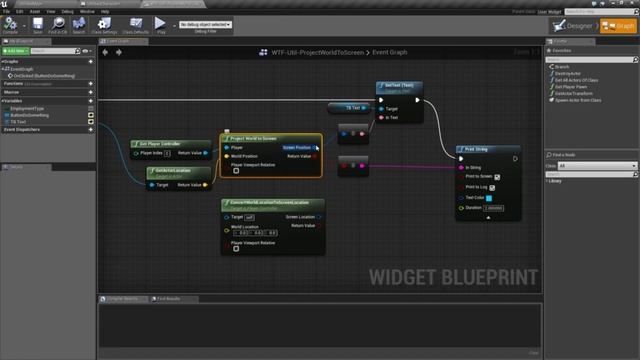The height and width of the screenshot is (360, 640).
Task: Click the Palette search magnifier icon
Action: coord(635,60)
